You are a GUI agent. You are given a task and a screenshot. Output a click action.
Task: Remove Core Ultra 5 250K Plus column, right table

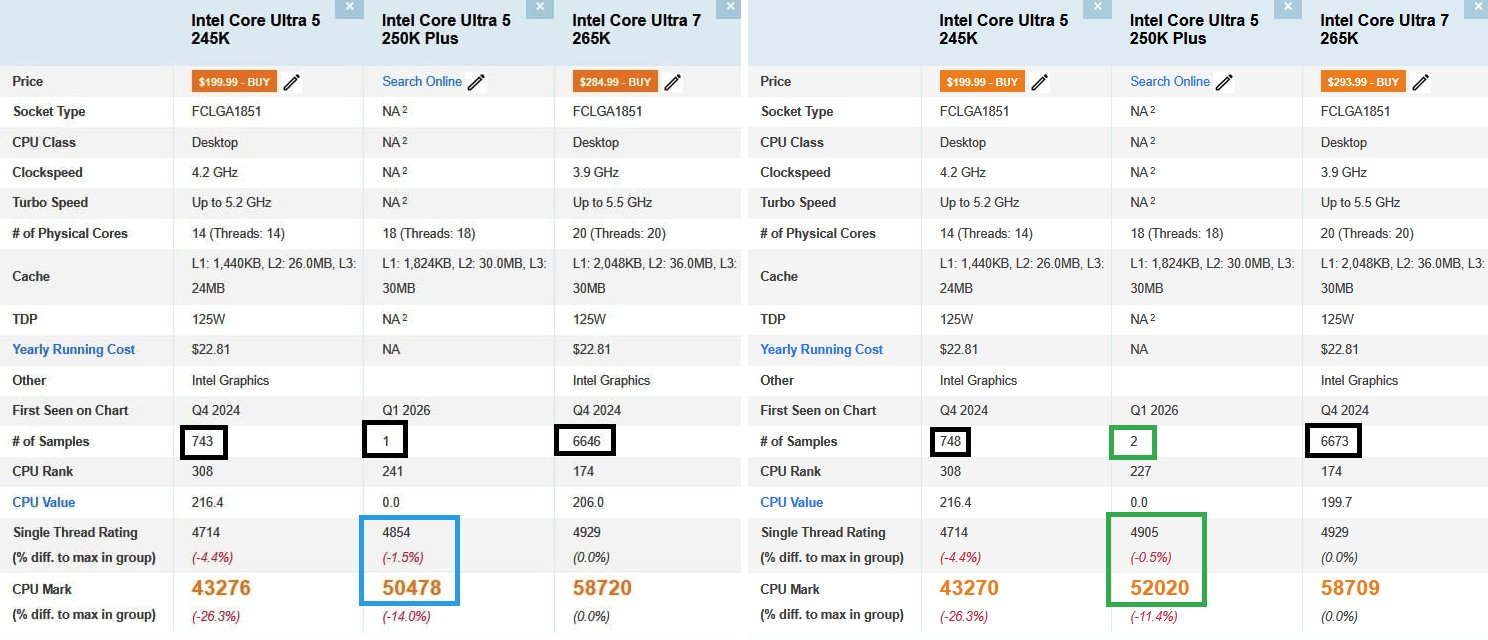(x=1288, y=6)
